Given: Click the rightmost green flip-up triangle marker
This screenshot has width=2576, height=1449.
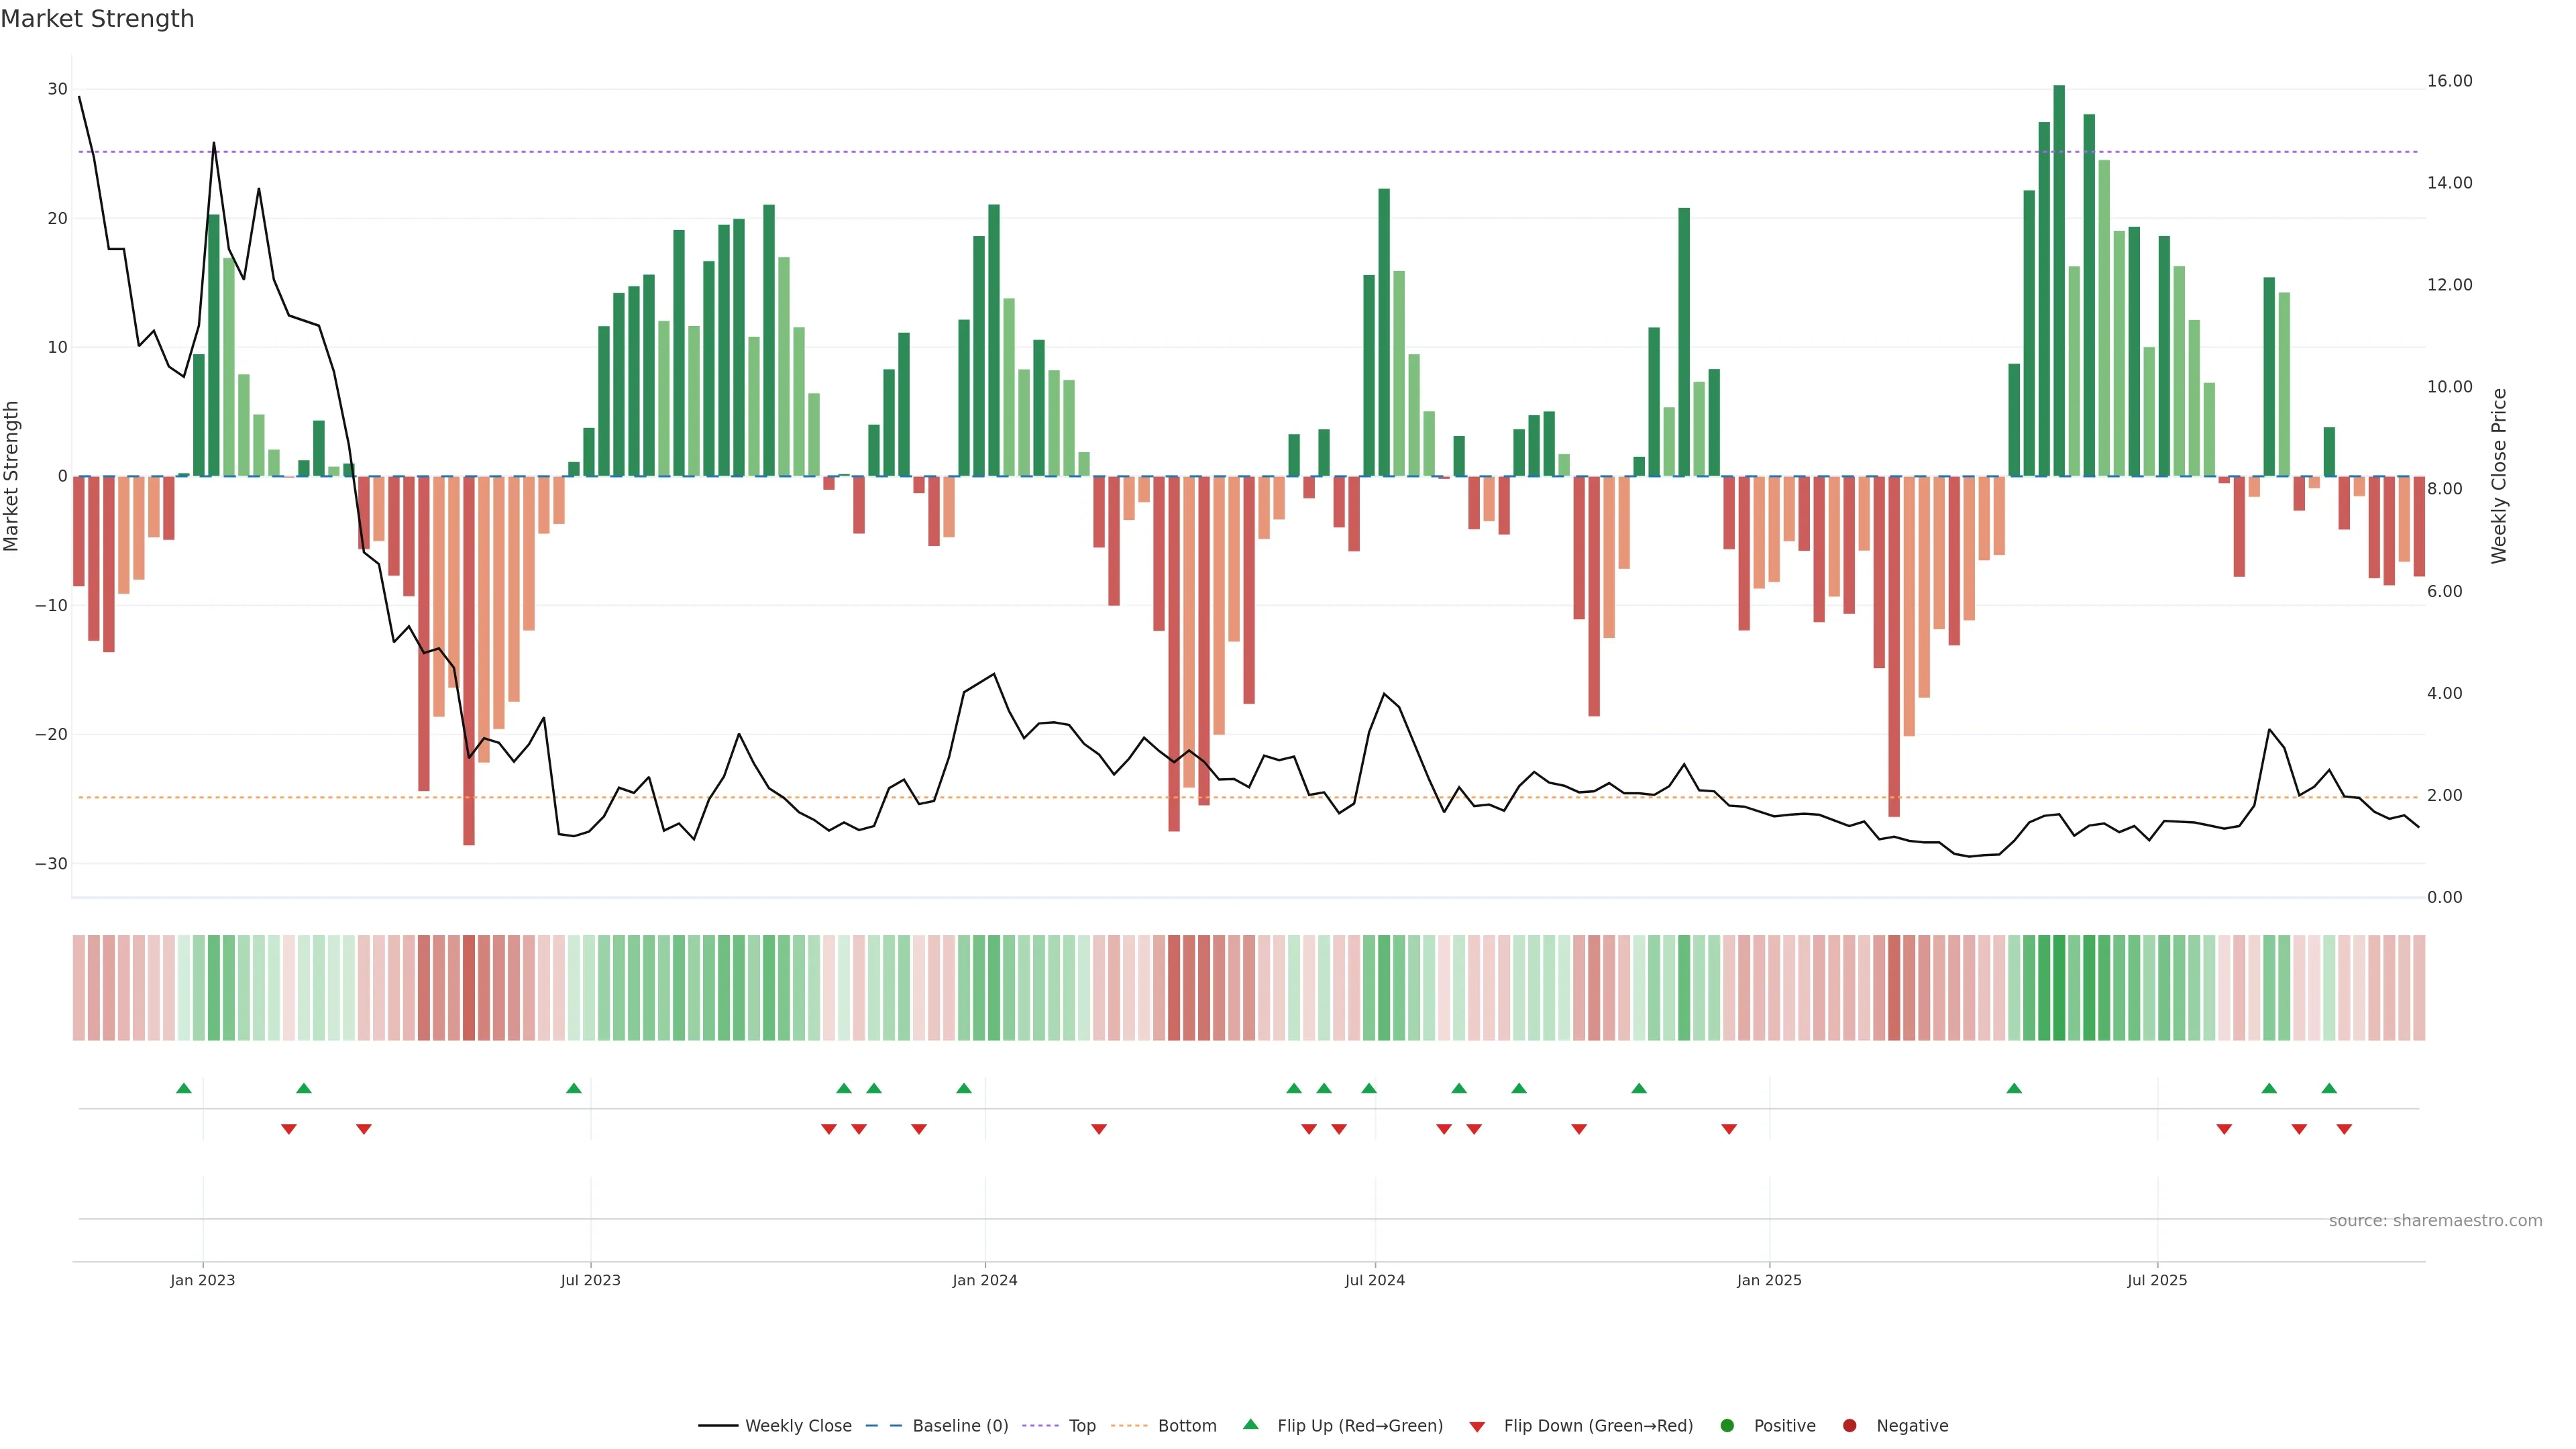Looking at the screenshot, I should click(x=2329, y=1088).
